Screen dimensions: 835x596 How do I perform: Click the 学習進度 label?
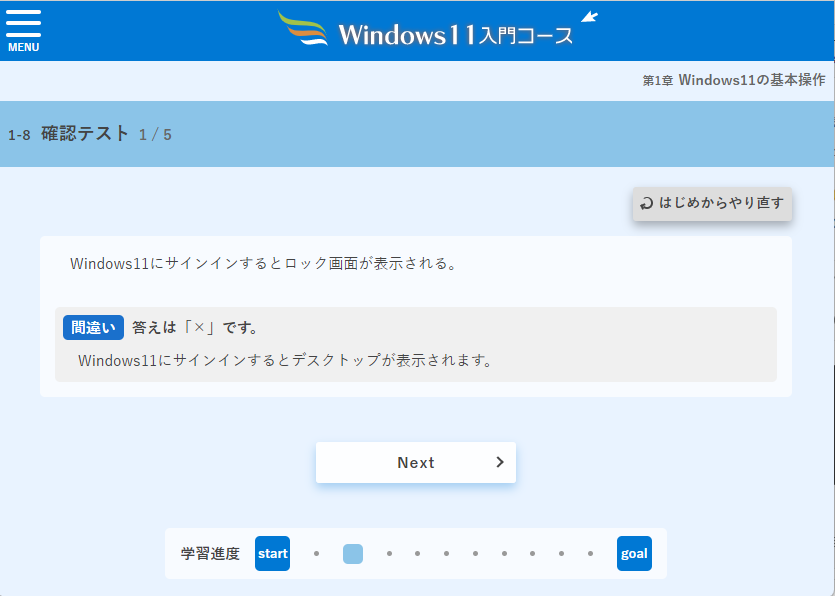tap(210, 554)
